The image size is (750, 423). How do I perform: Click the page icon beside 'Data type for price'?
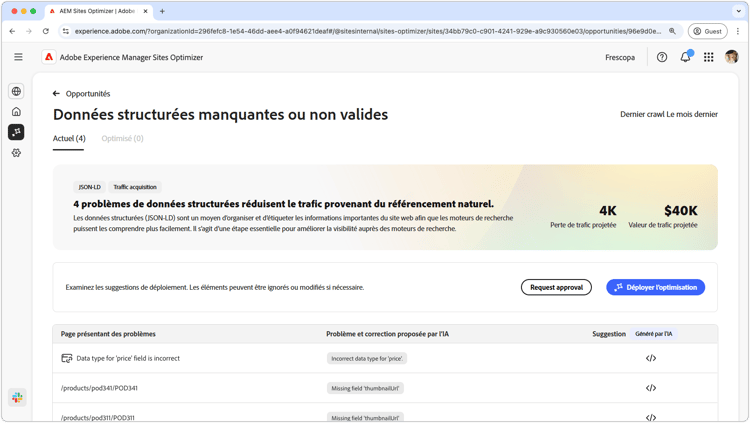coord(66,358)
